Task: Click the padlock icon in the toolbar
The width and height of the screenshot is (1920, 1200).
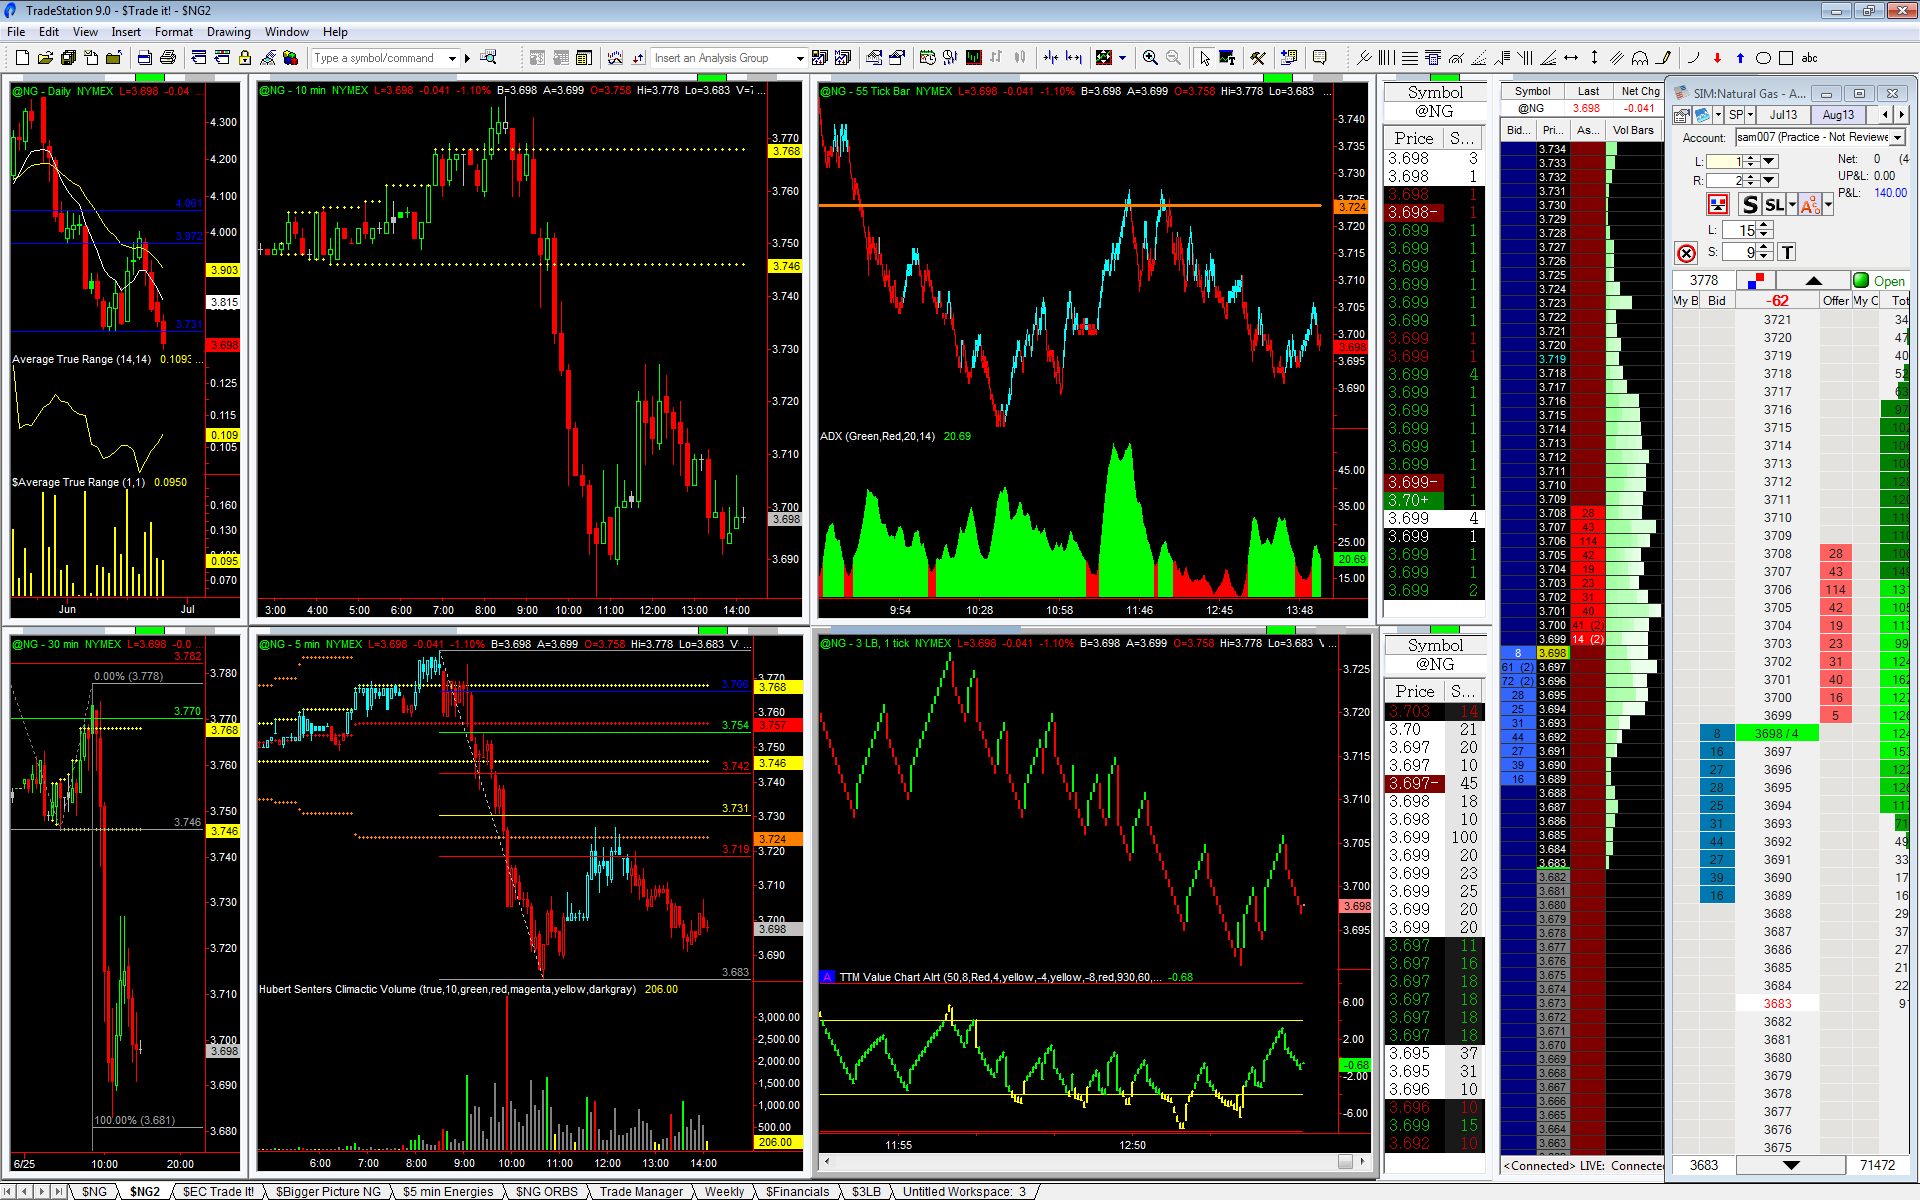Action: coord(244,58)
